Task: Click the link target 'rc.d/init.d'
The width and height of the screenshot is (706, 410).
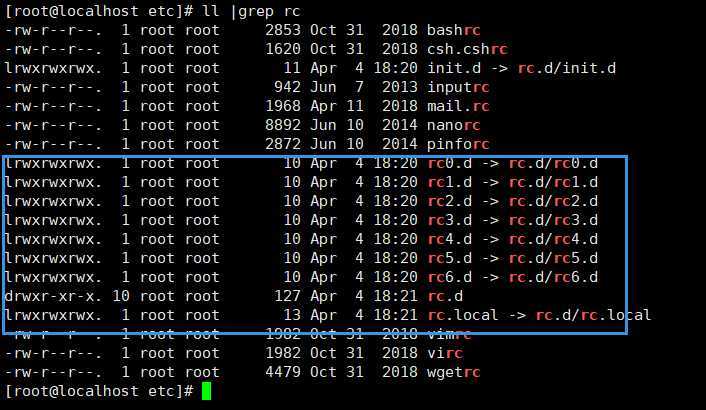Action: [x=567, y=68]
